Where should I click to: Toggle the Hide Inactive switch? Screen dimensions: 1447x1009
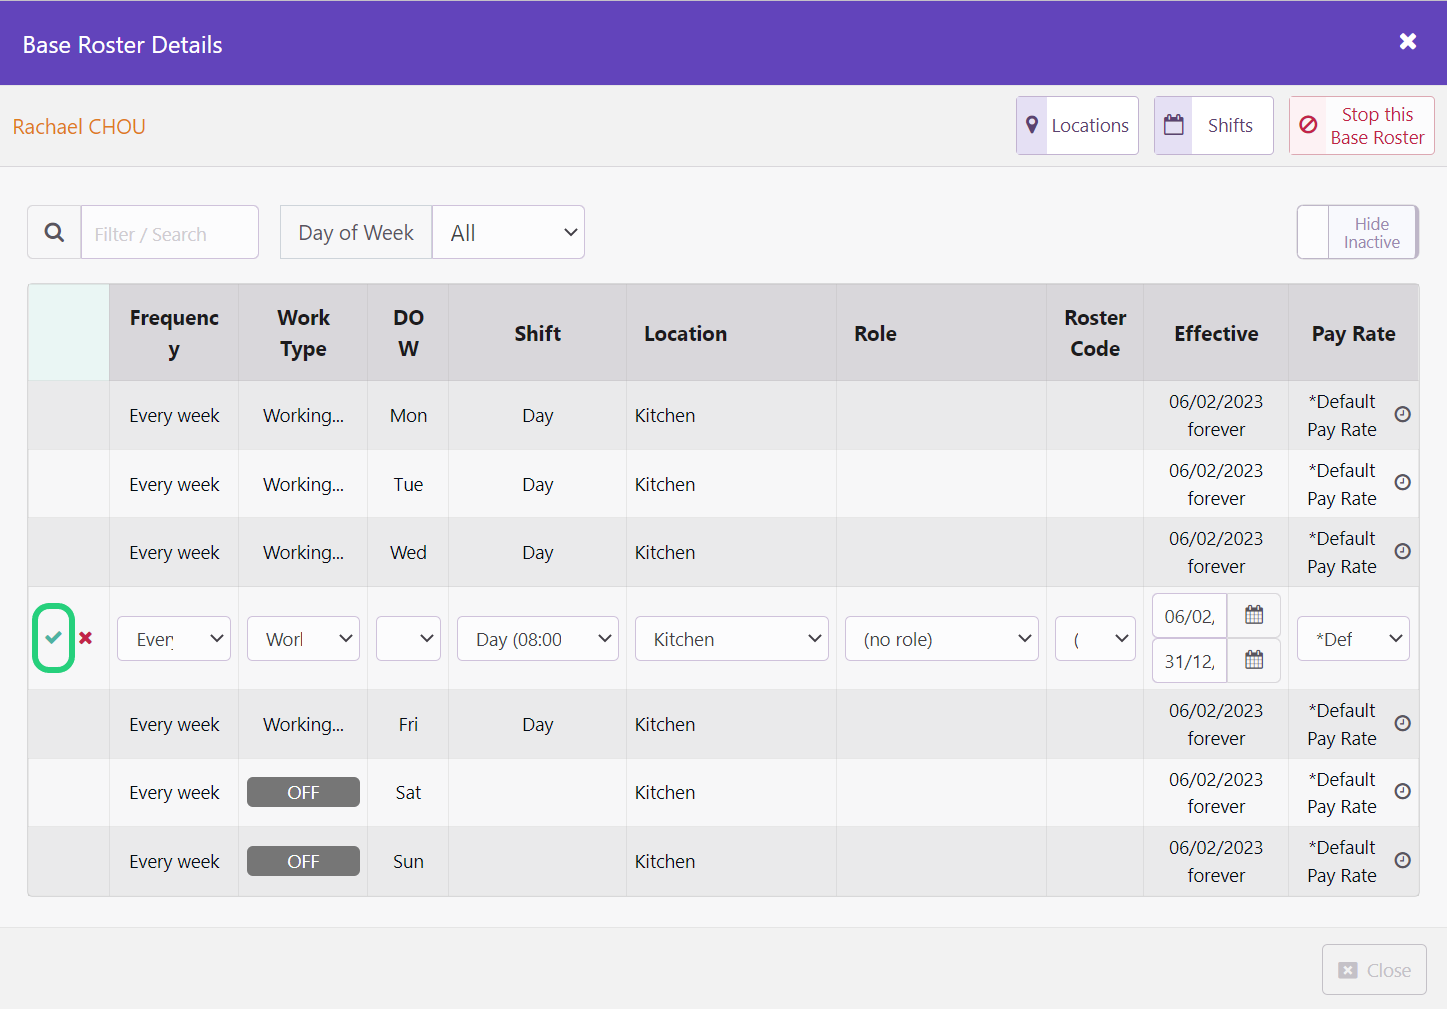coord(1358,232)
